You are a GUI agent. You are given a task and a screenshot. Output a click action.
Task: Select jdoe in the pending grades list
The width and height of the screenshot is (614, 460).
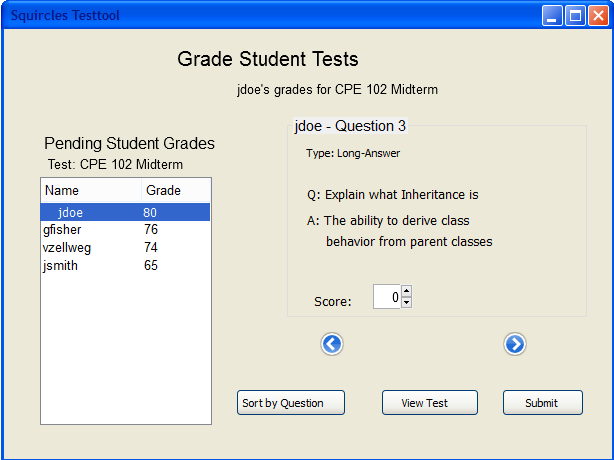70,213
